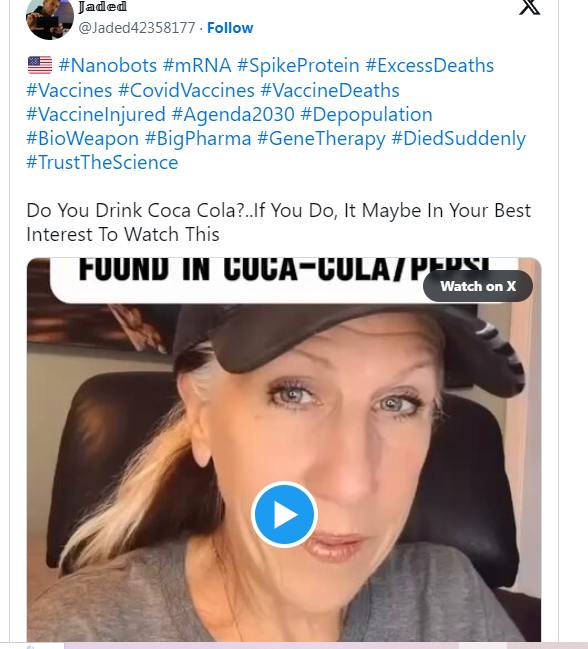Open the #GeneTherapy hashtag
Image resolution: width=588 pixels, height=649 pixels.
321,138
